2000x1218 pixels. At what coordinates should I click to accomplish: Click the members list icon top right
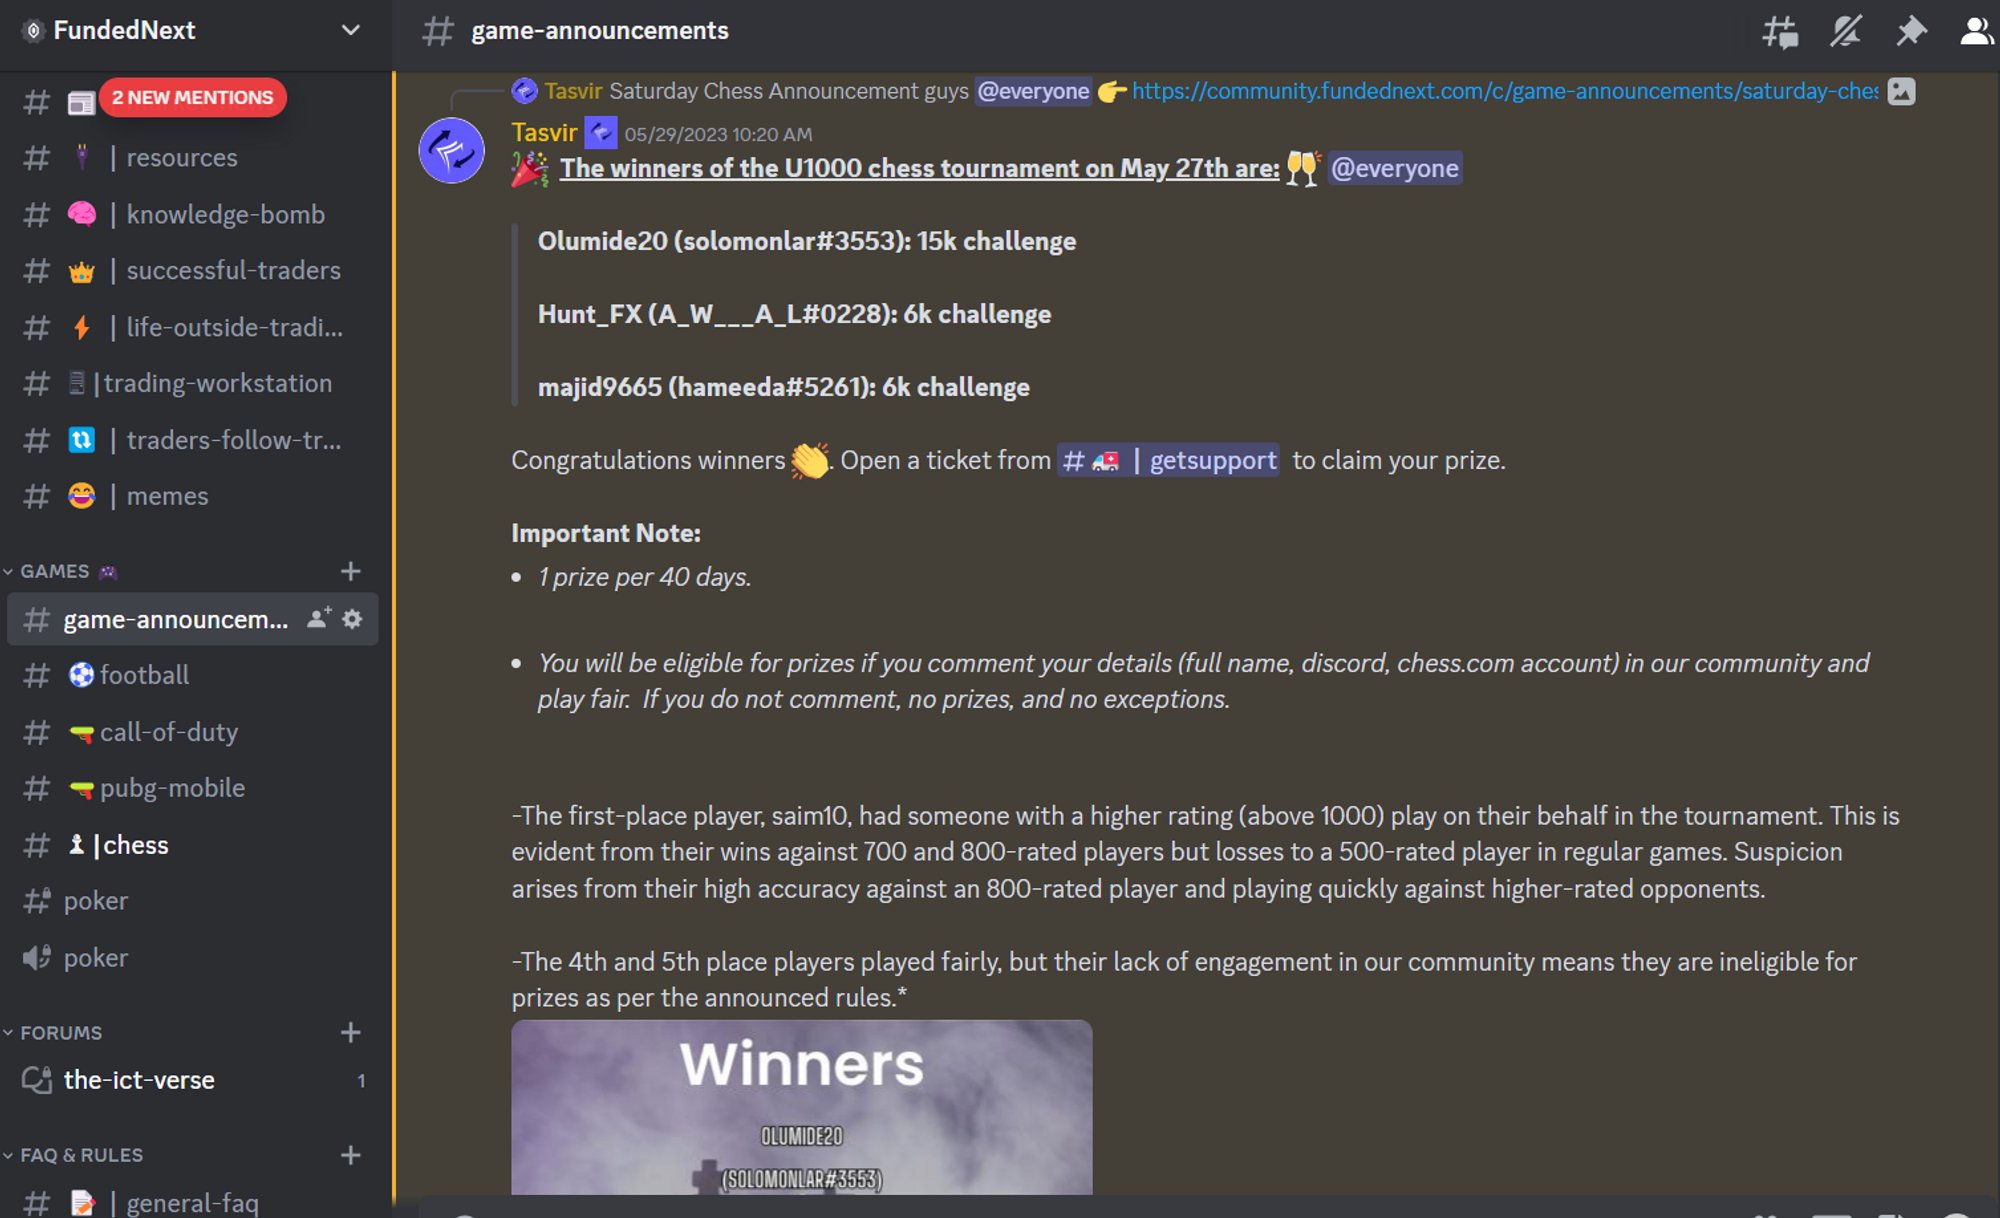1976,30
